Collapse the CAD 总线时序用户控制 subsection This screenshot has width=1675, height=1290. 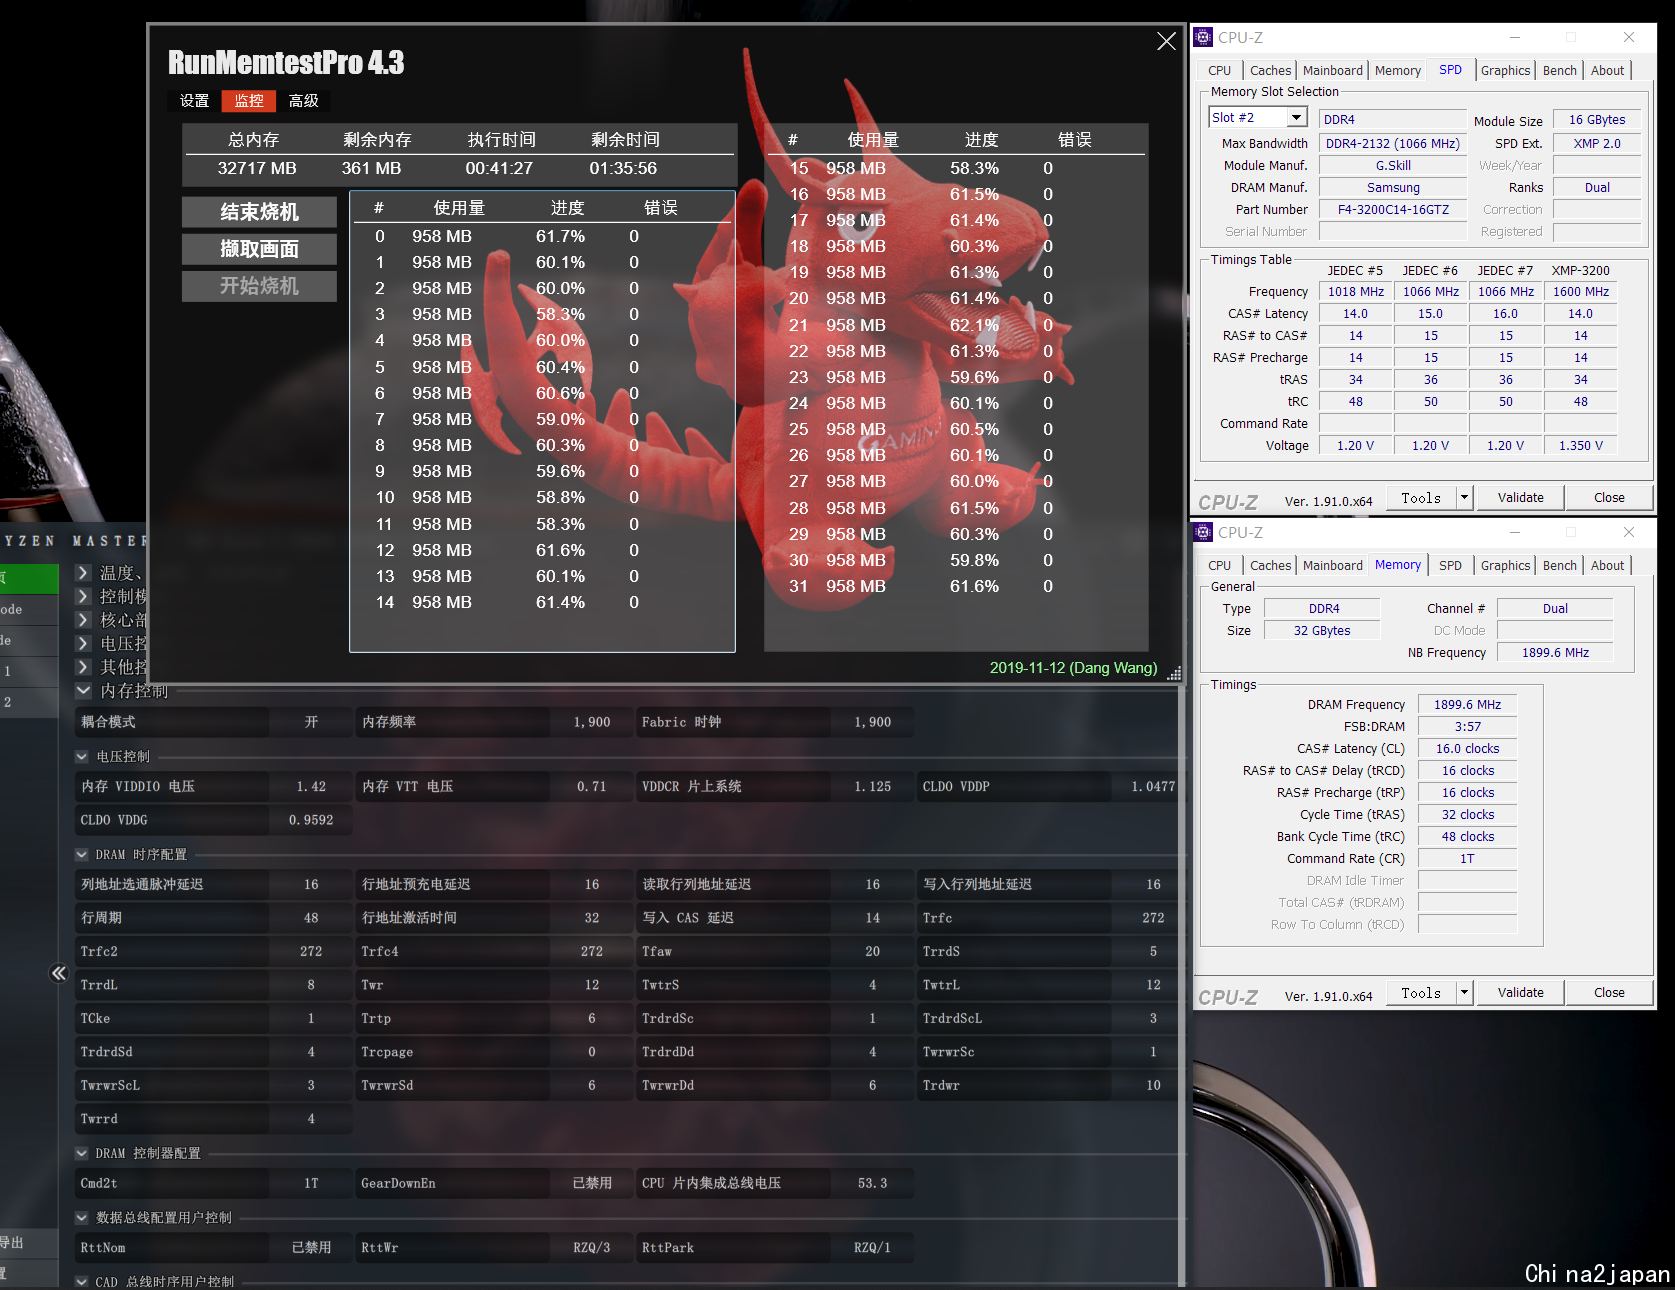pos(82,1282)
